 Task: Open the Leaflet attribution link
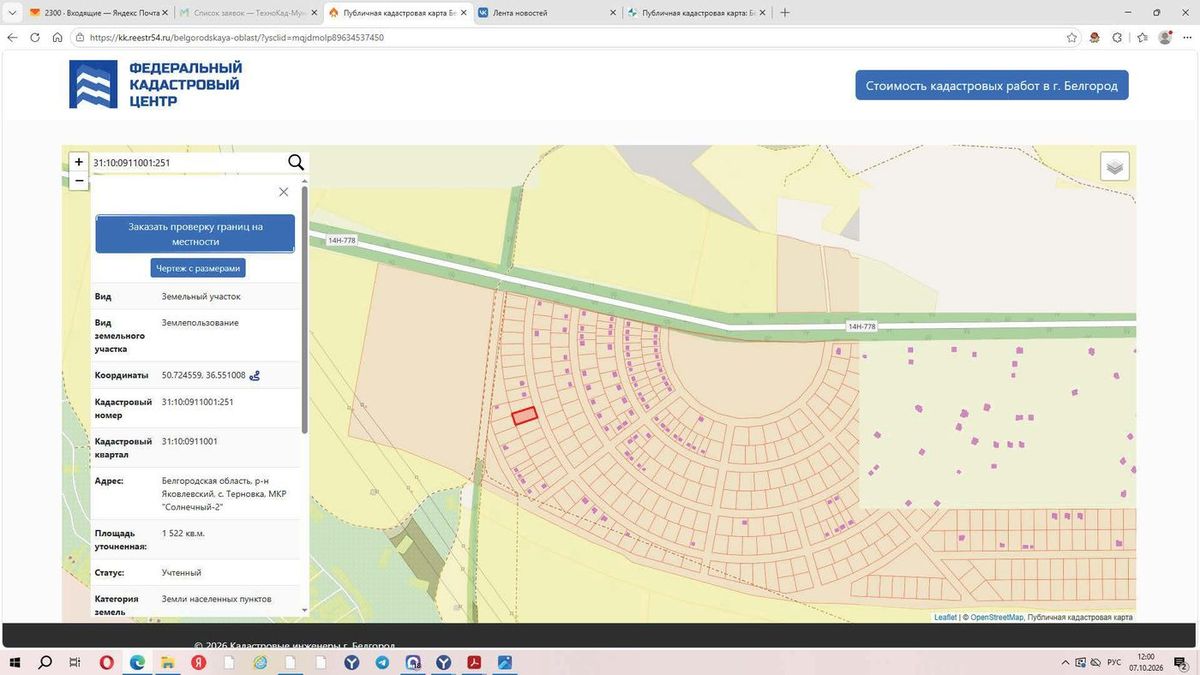[945, 617]
